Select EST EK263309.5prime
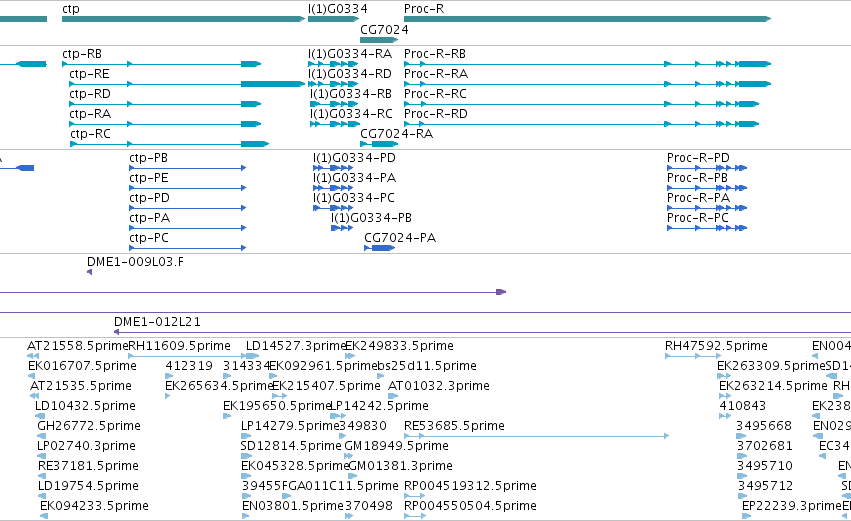This screenshot has width=851, height=521. (x=723, y=377)
